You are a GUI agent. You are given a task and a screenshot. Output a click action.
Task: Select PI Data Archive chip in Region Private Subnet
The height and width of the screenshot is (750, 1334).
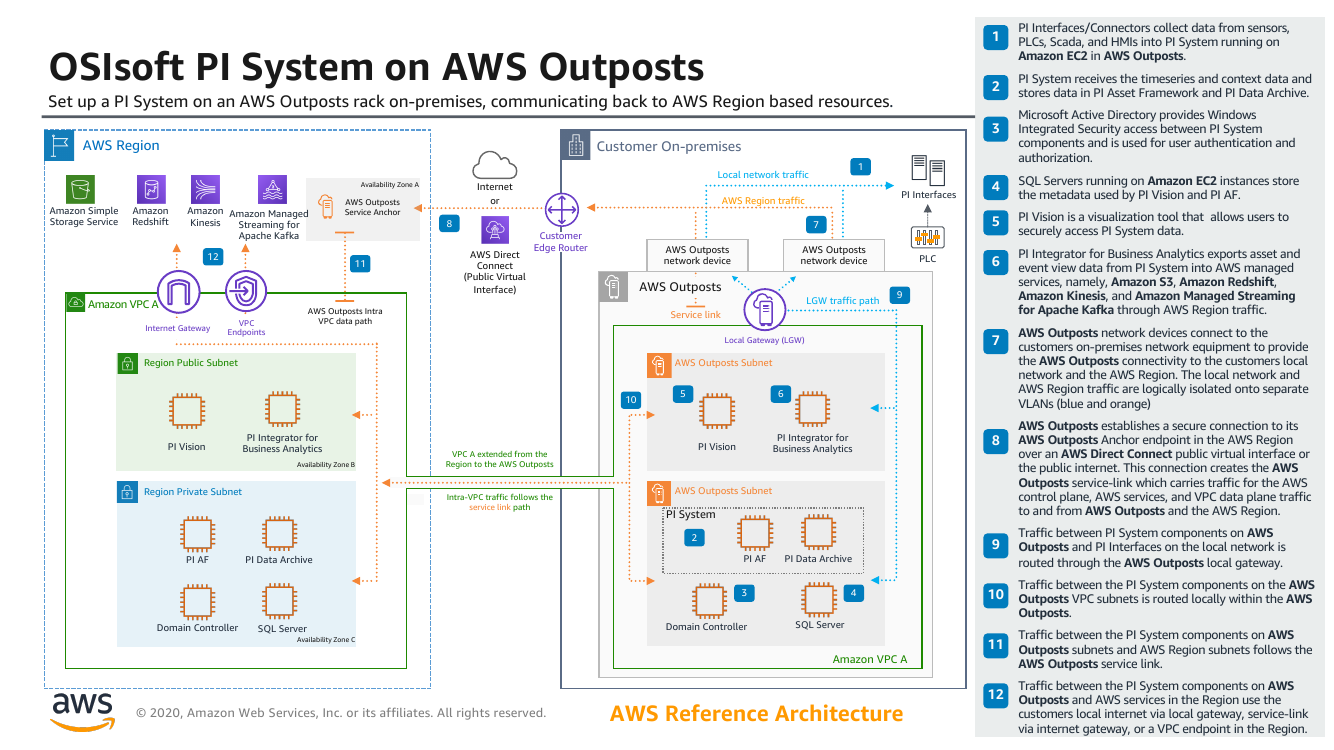point(278,533)
